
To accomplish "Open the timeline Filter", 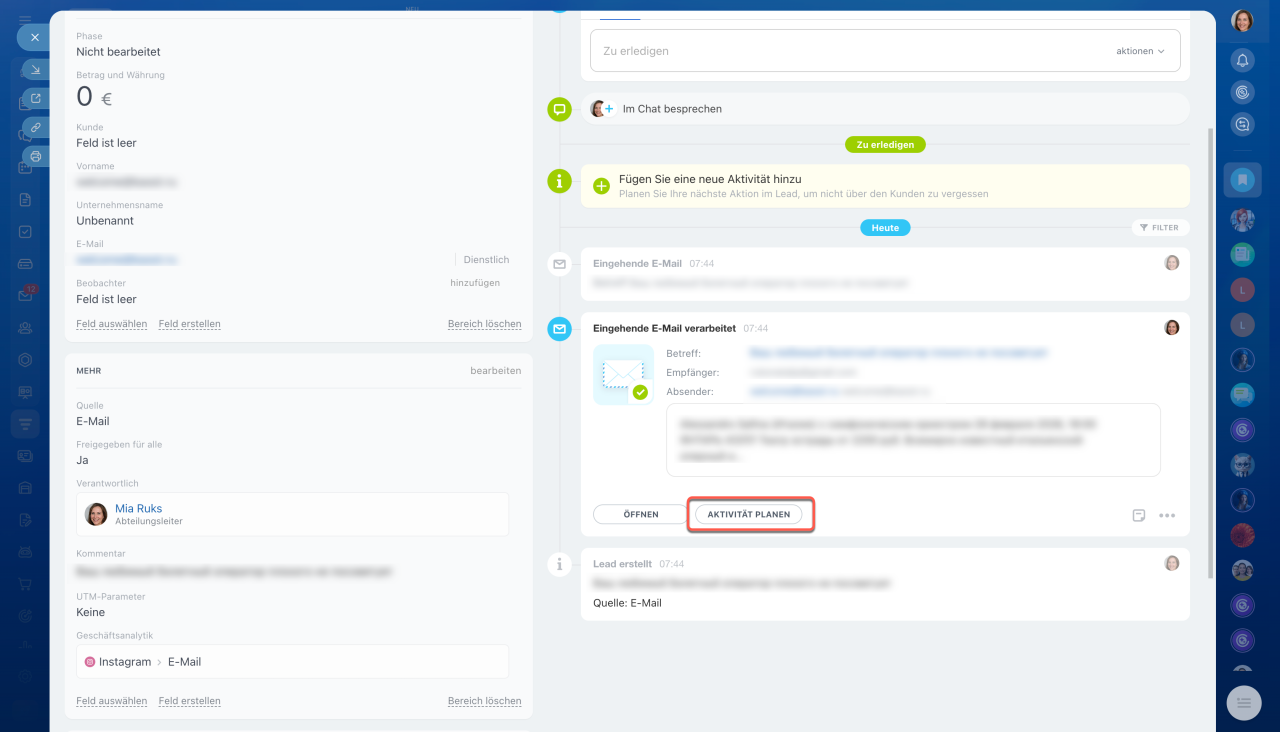I will (1160, 228).
